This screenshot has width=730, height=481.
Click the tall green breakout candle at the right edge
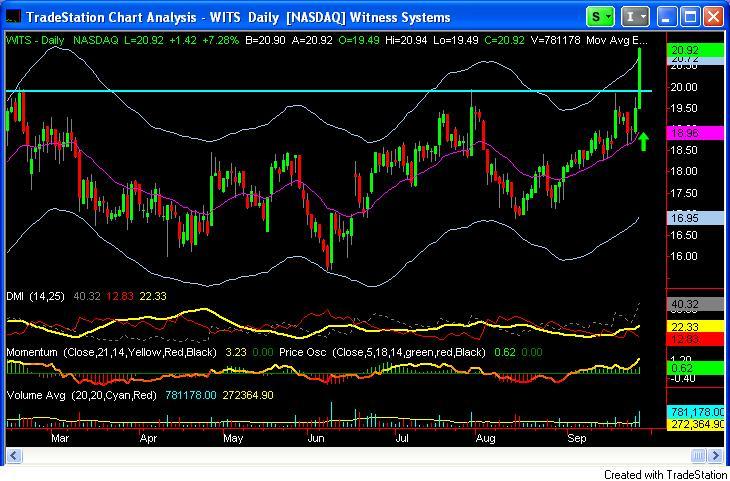pos(640,78)
